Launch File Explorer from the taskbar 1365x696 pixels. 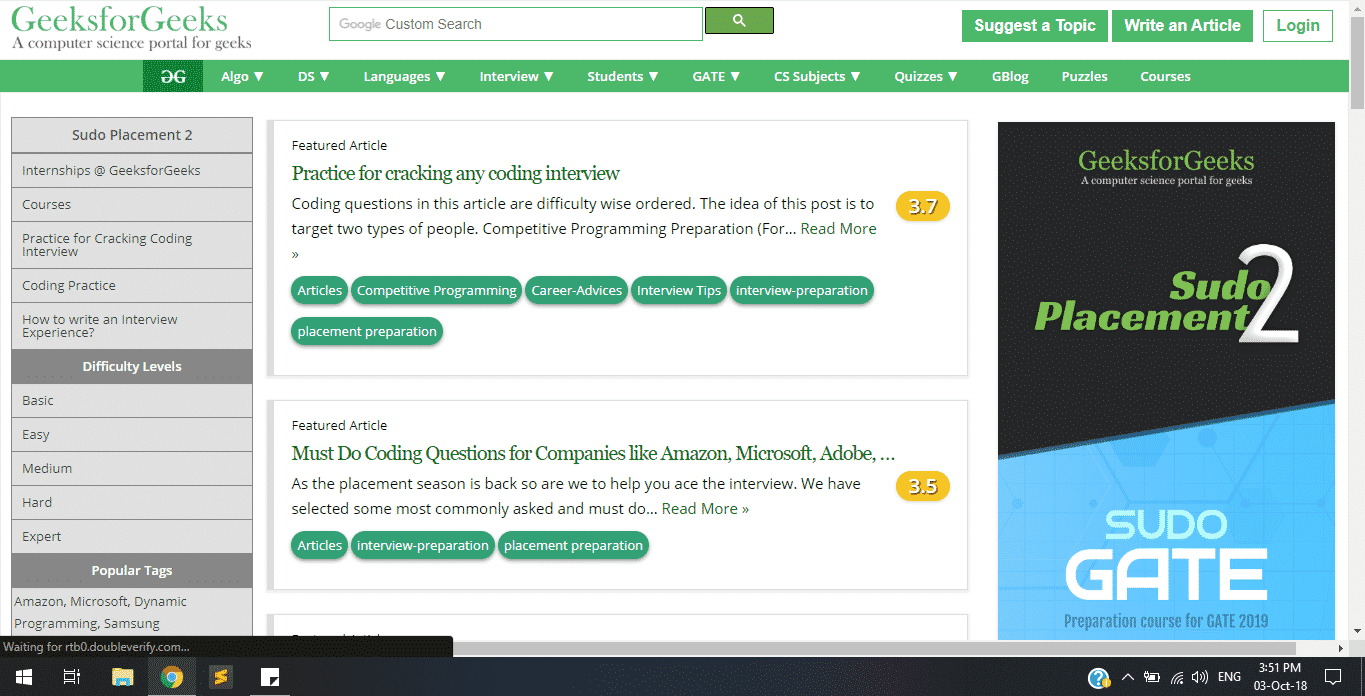pos(122,677)
